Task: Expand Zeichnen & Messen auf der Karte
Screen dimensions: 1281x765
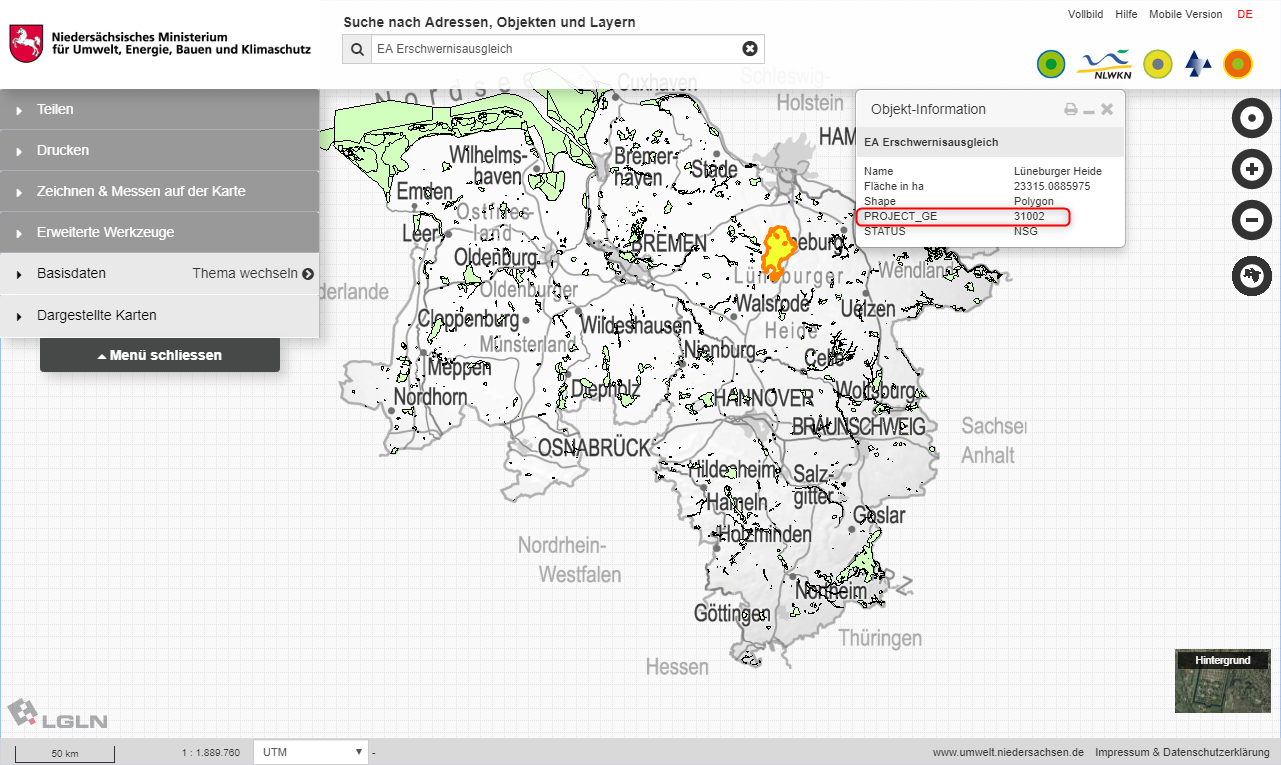Action: [x=160, y=191]
